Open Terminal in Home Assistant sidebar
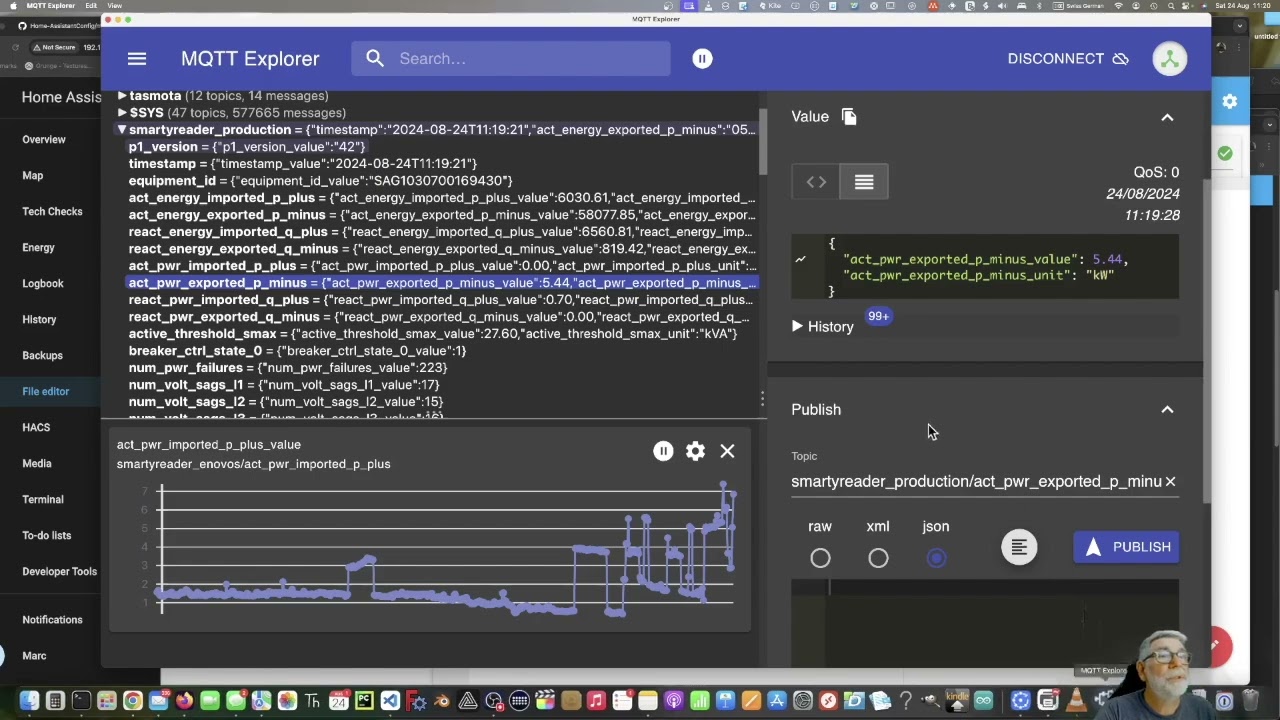Screen dimensions: 1280x720 point(43,500)
